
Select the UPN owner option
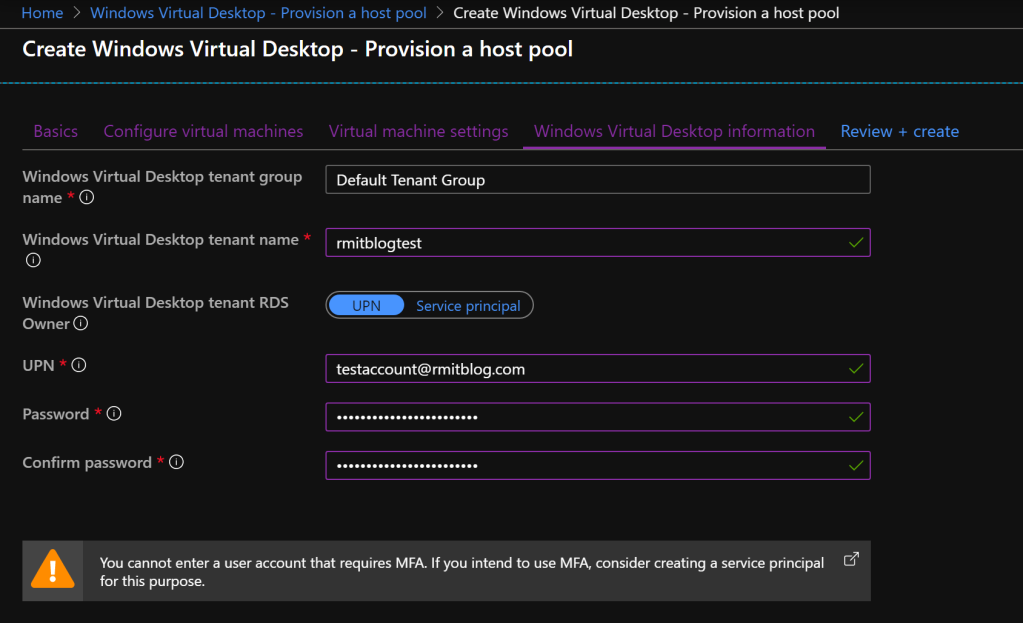click(366, 305)
